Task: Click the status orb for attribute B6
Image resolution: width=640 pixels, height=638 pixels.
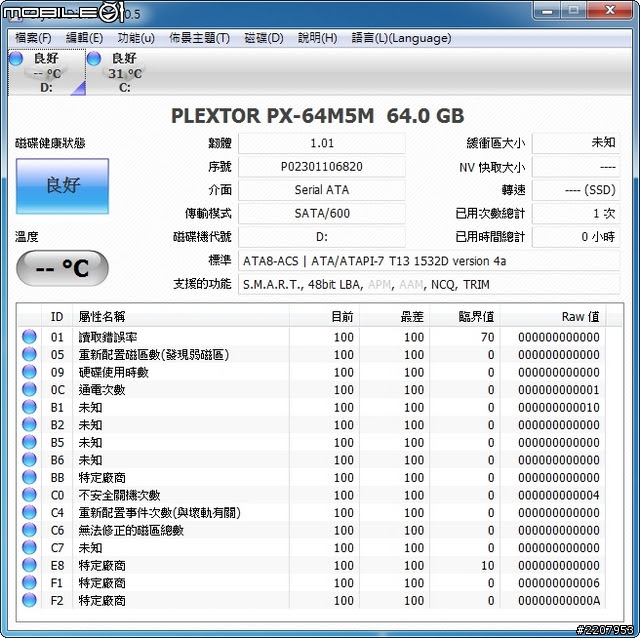Action: tap(29, 460)
